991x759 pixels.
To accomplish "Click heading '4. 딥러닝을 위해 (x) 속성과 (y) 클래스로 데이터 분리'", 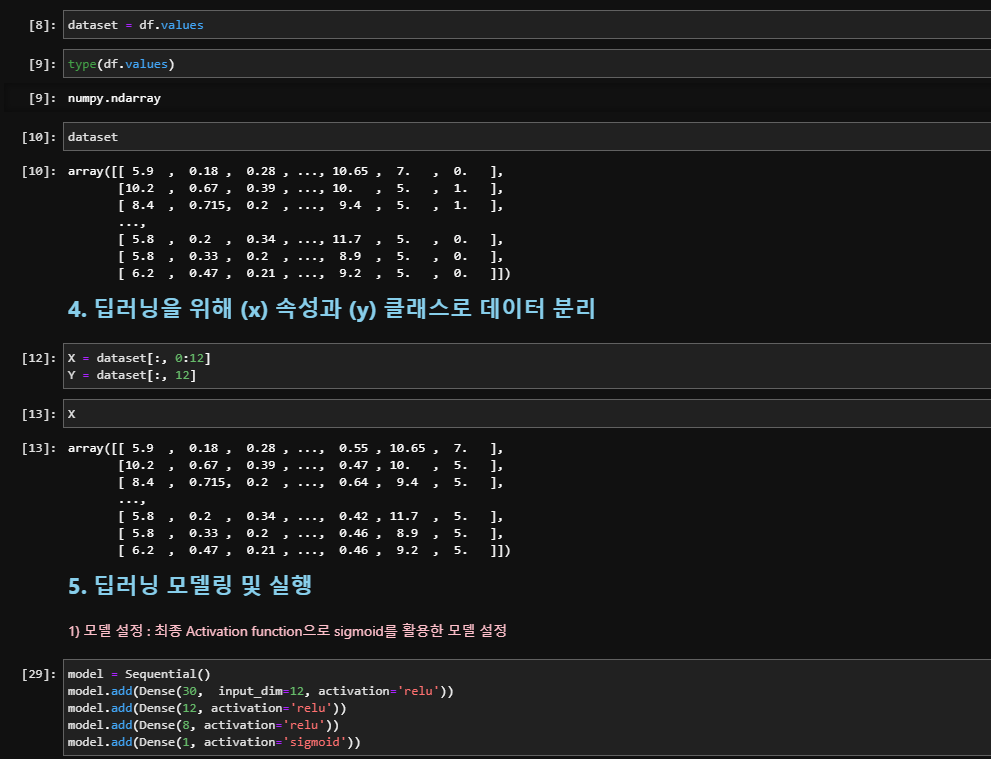I will [331, 309].
